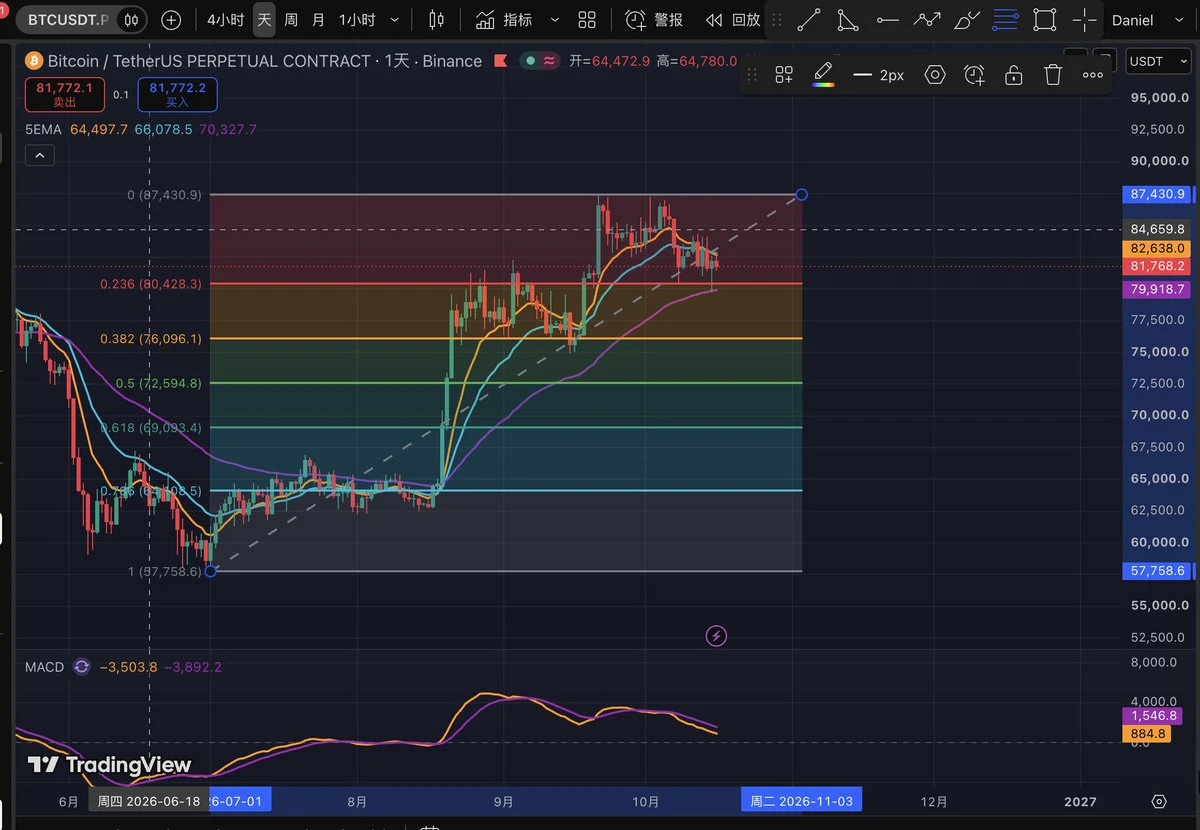
Task: Switch to the 1小时 timeframe
Action: pyautogui.click(x=357, y=20)
